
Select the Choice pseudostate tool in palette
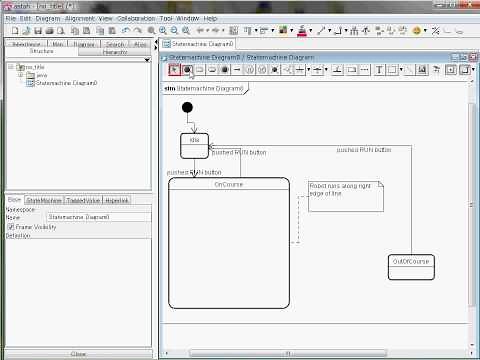pos(287,70)
